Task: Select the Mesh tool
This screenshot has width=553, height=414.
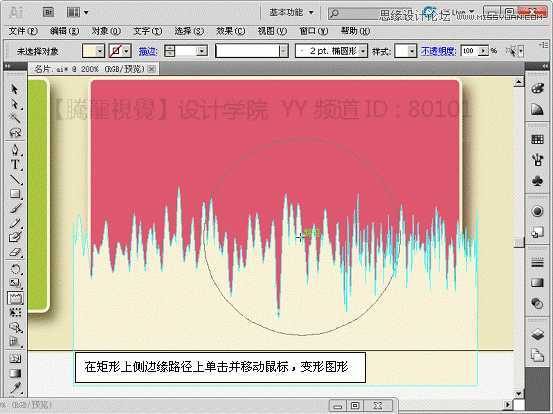Action: tap(15, 359)
